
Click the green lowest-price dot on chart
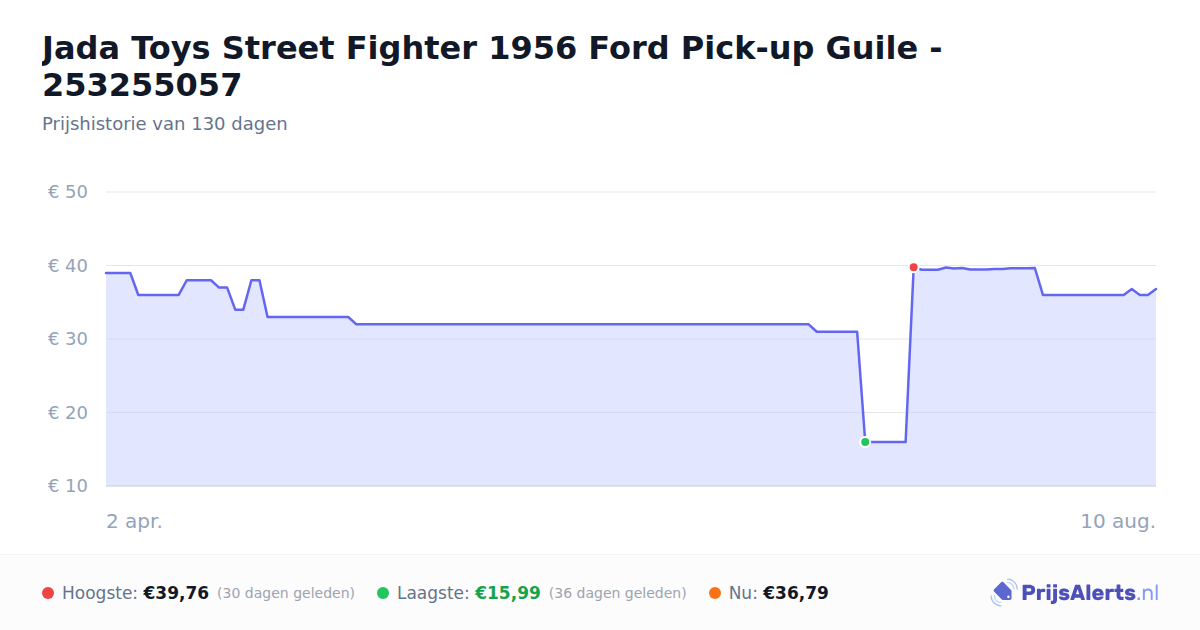coord(865,442)
